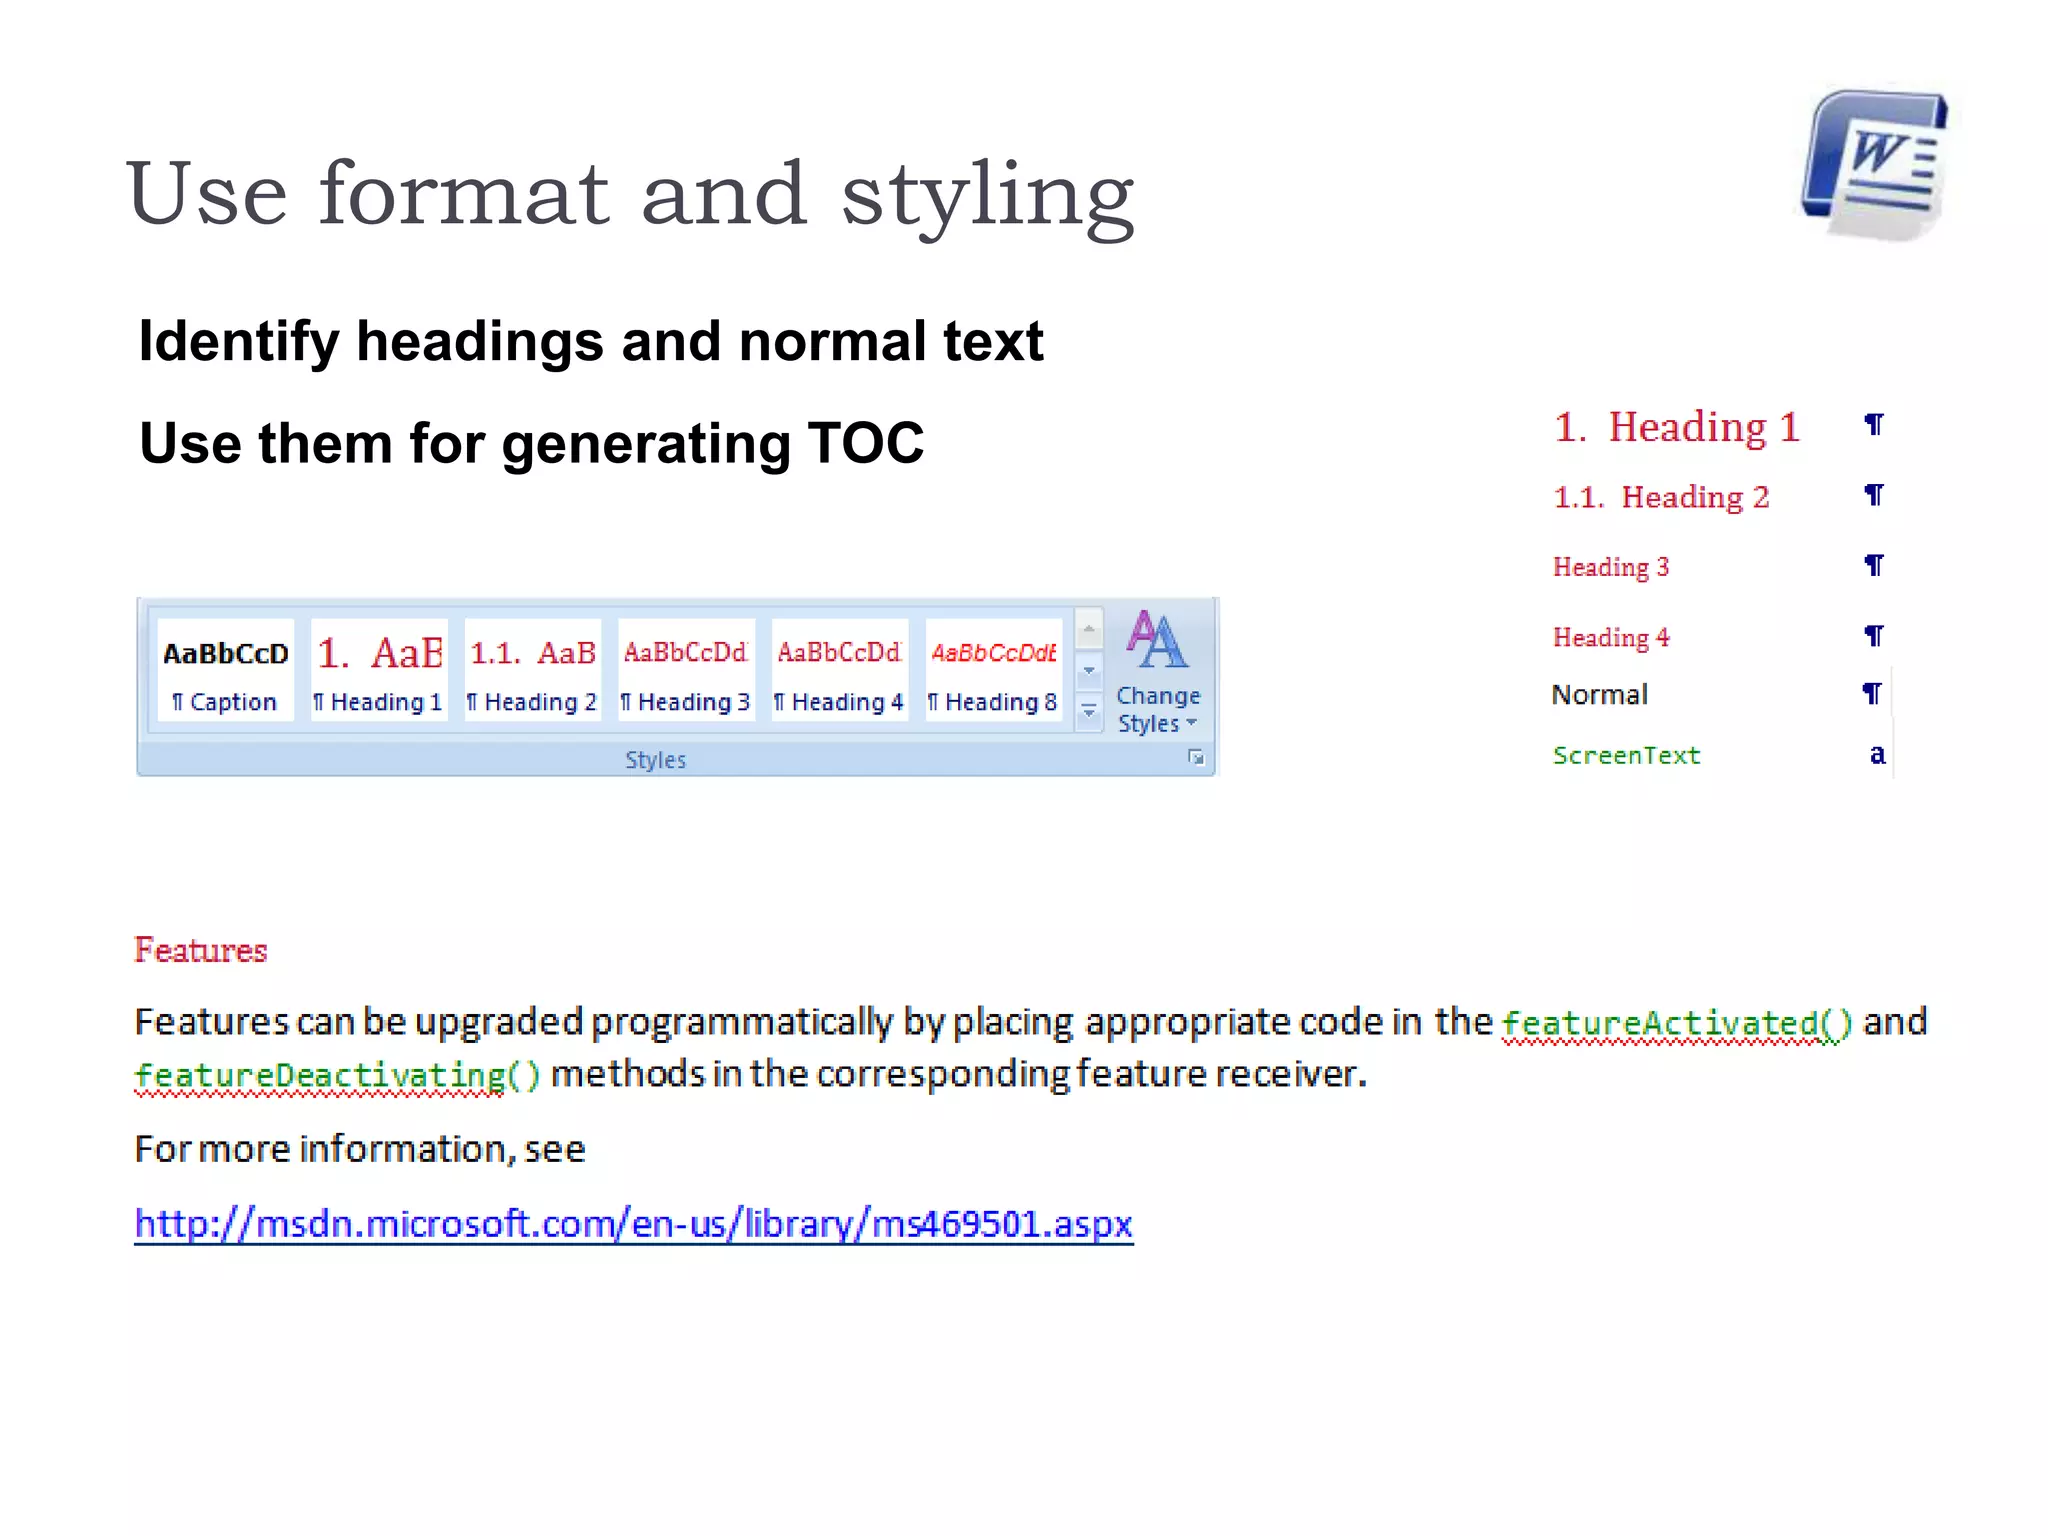Apply the Heading 4 style
The height and width of the screenshot is (1536, 2048).
tap(840, 671)
